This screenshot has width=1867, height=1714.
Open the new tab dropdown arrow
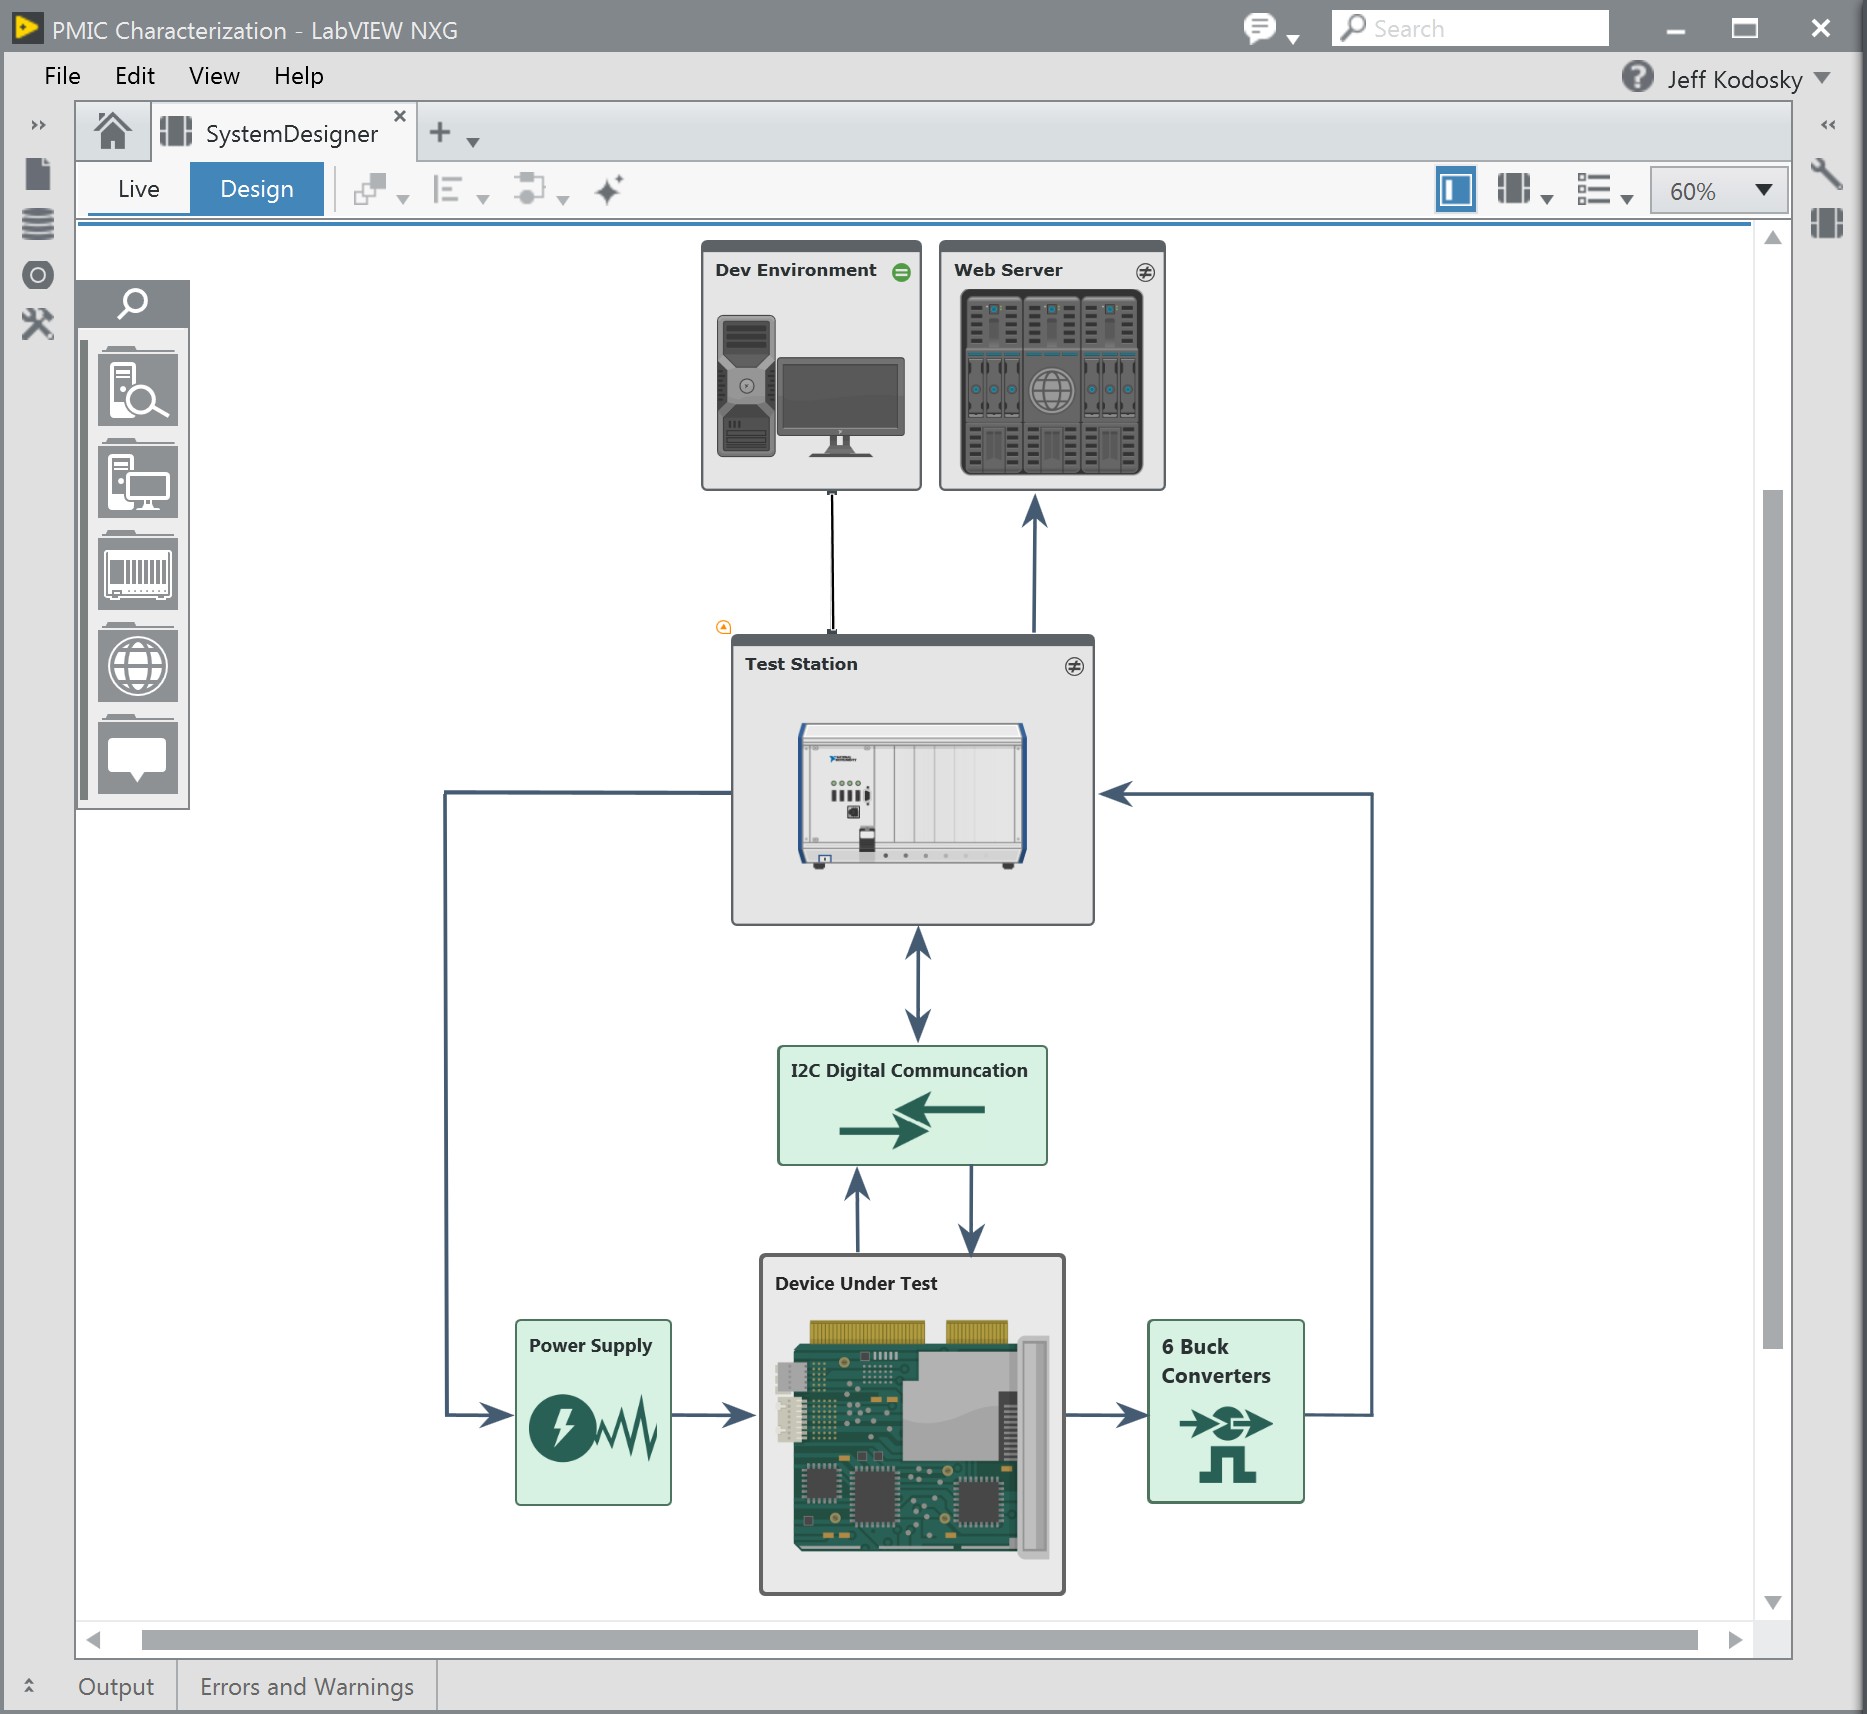point(473,142)
